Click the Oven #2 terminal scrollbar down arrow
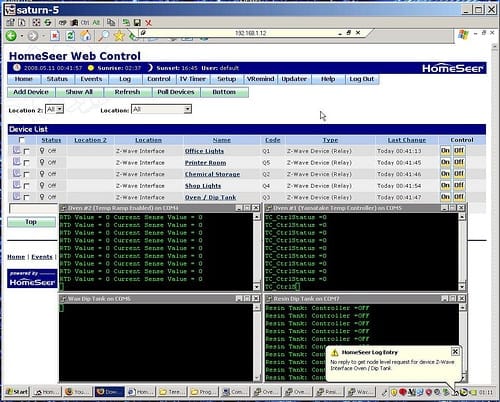Screen dimensions: 500x402 [257, 287]
